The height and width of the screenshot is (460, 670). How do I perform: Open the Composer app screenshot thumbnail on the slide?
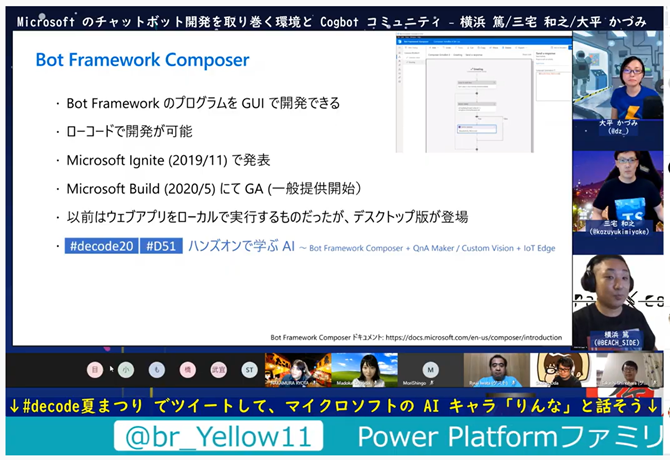[484, 93]
